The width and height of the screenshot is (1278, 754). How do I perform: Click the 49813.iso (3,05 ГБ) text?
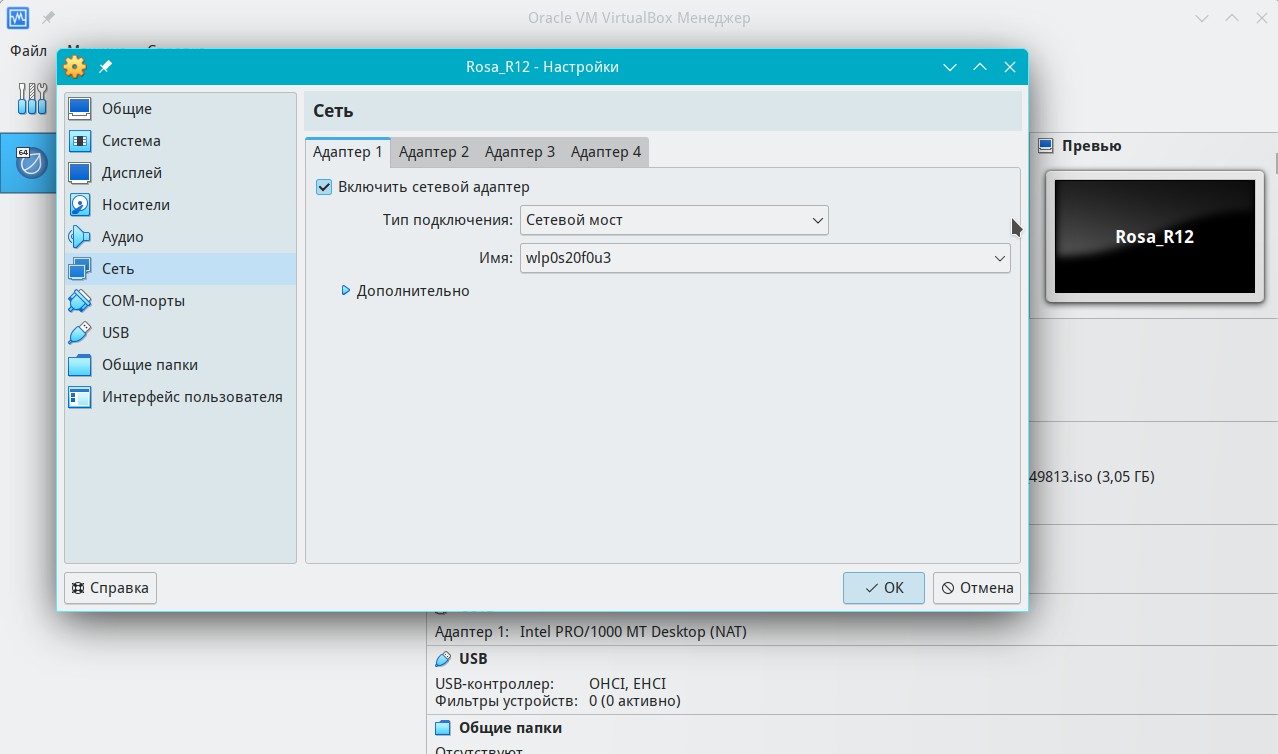[1091, 477]
